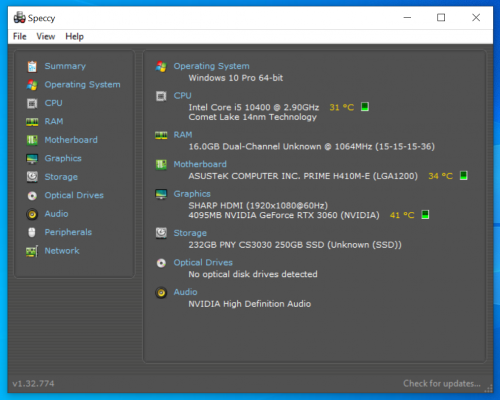
Task: Click the NVIDIA High Definition Audio text
Action: pyautogui.click(x=250, y=304)
